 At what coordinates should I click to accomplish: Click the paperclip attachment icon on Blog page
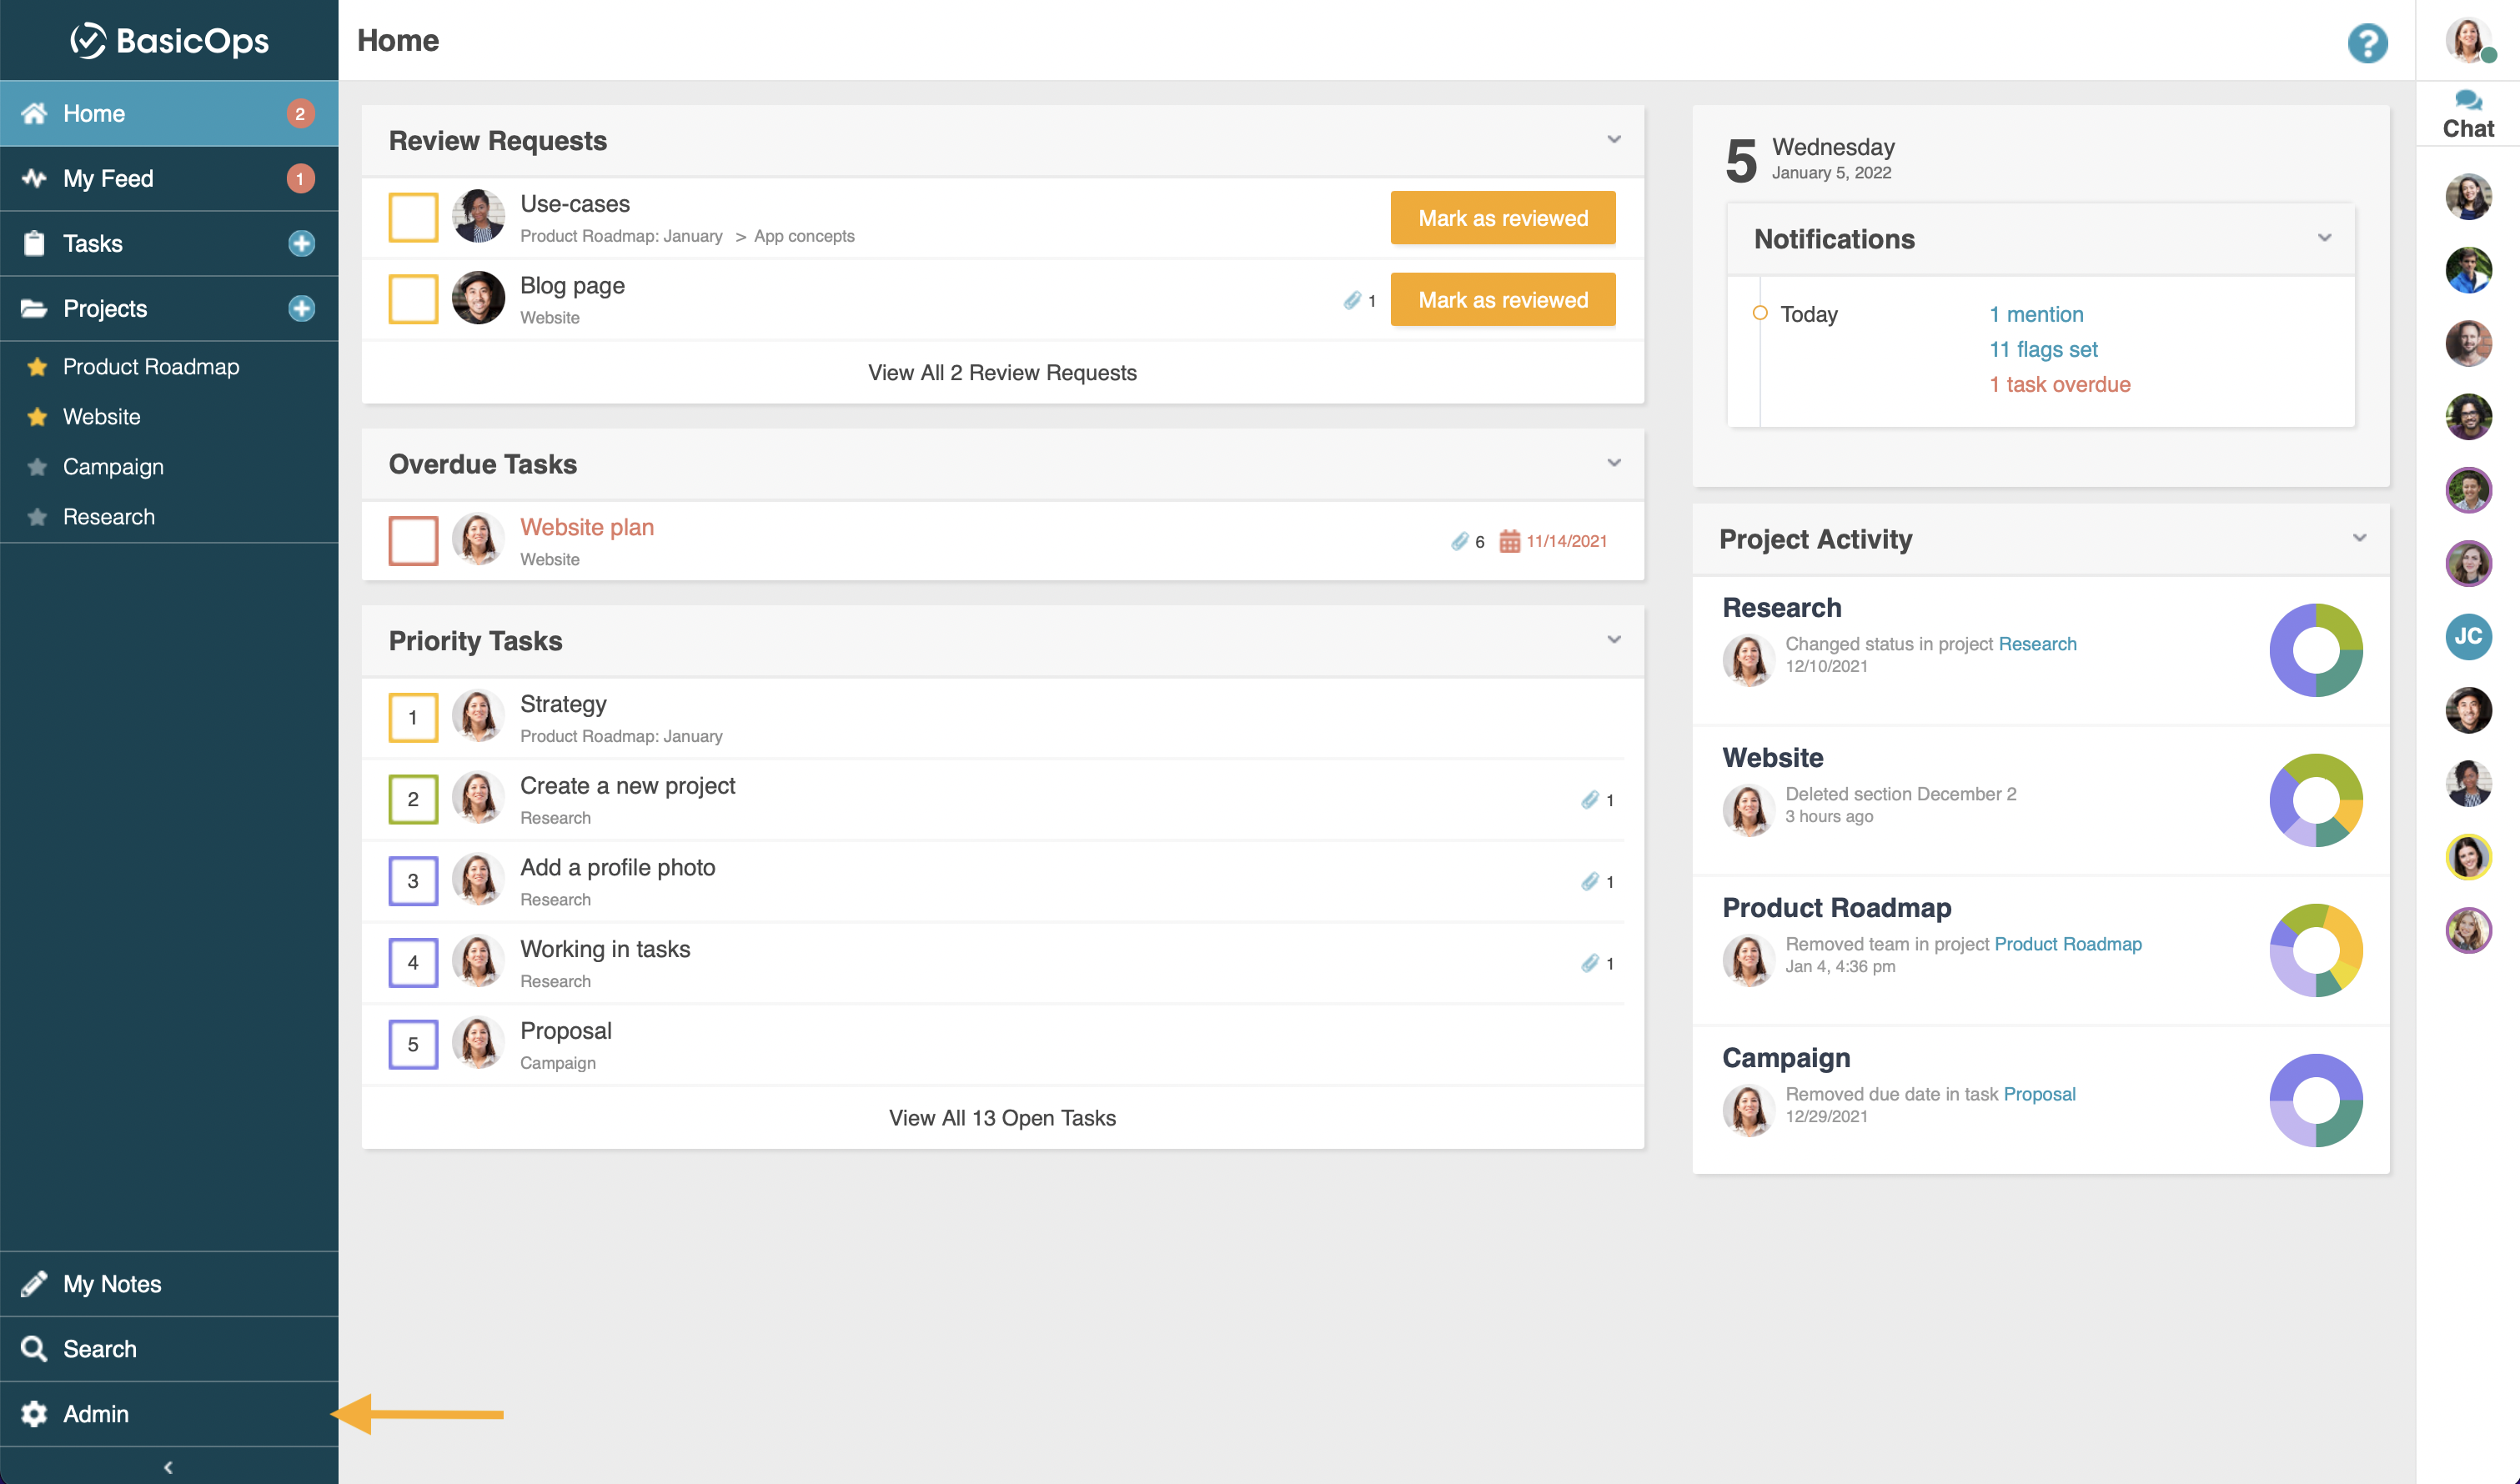click(1352, 300)
